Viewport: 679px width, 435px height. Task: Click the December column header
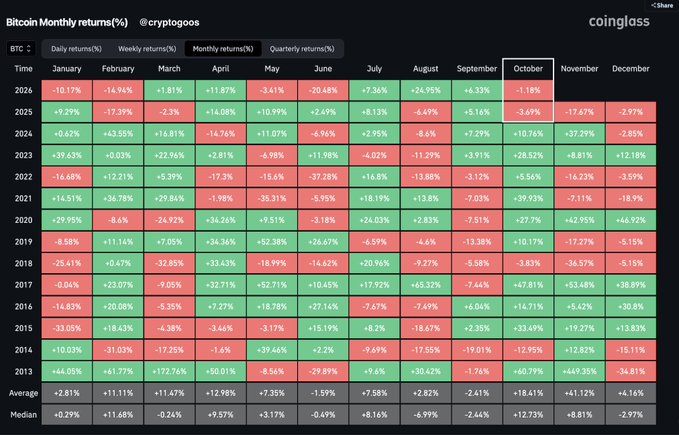[x=630, y=68]
